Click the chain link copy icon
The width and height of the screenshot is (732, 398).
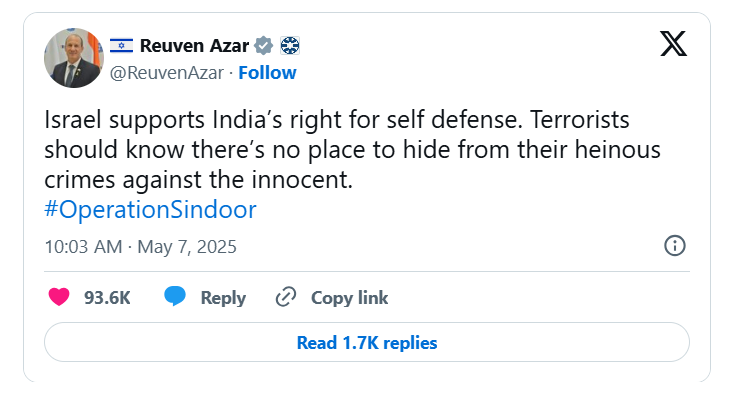[286, 297]
